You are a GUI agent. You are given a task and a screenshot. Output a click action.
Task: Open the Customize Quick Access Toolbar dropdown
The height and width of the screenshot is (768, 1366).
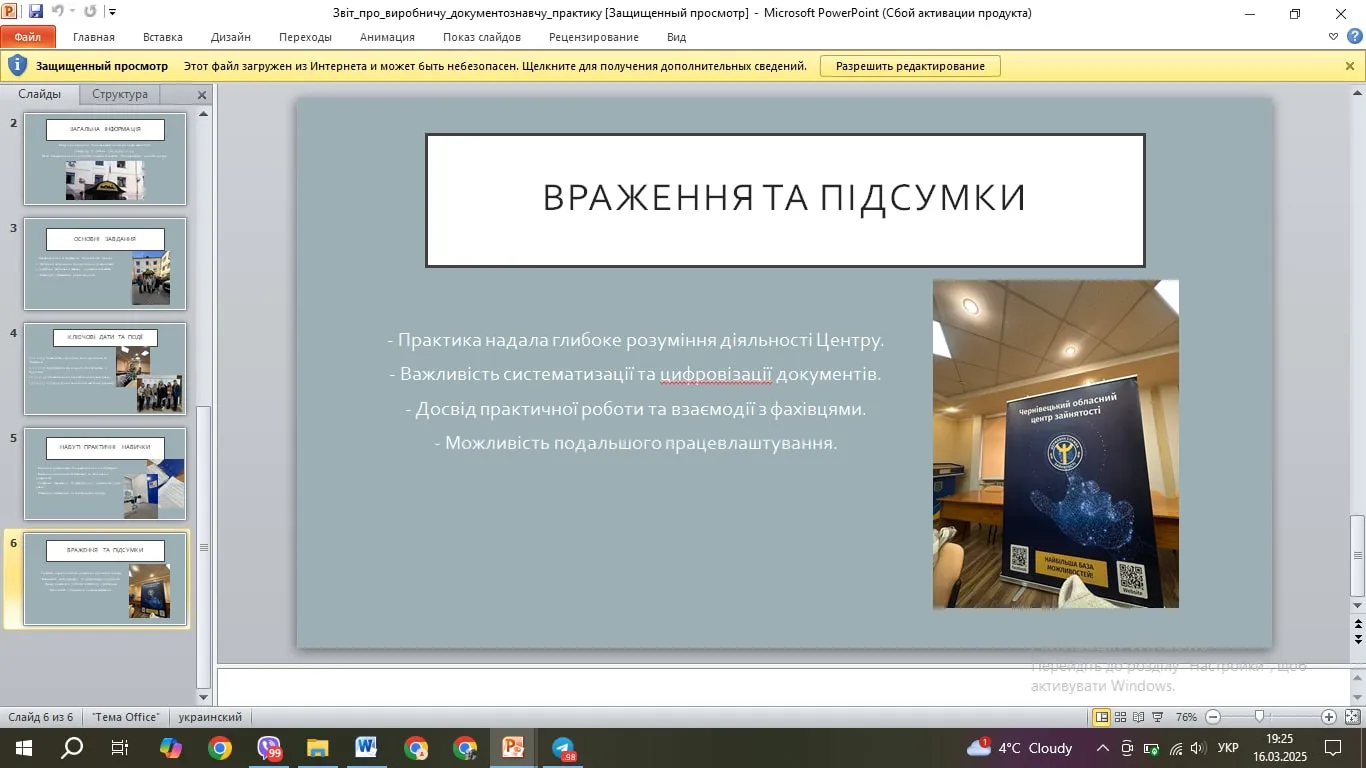(x=111, y=13)
